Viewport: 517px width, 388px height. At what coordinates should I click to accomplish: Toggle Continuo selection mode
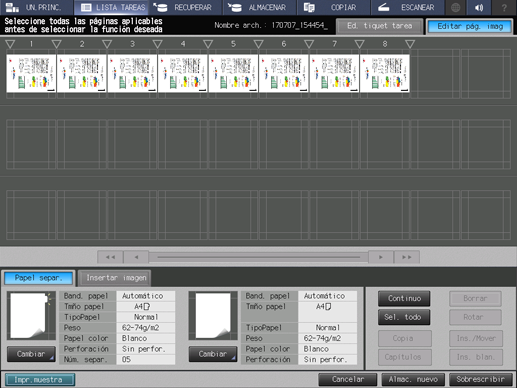tap(404, 298)
